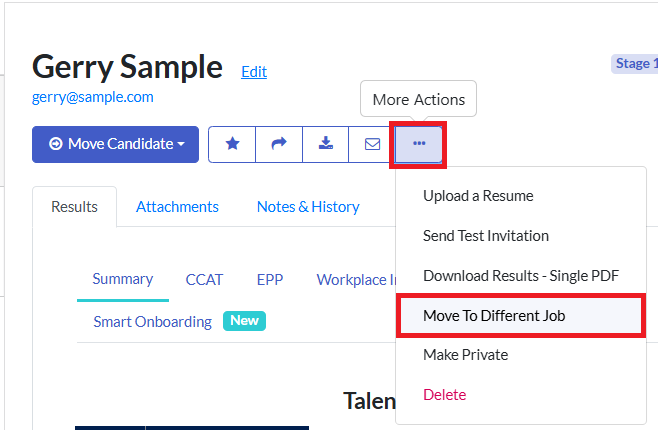
Task: Open the Smart Onboarding tab
Action: pyautogui.click(x=152, y=322)
